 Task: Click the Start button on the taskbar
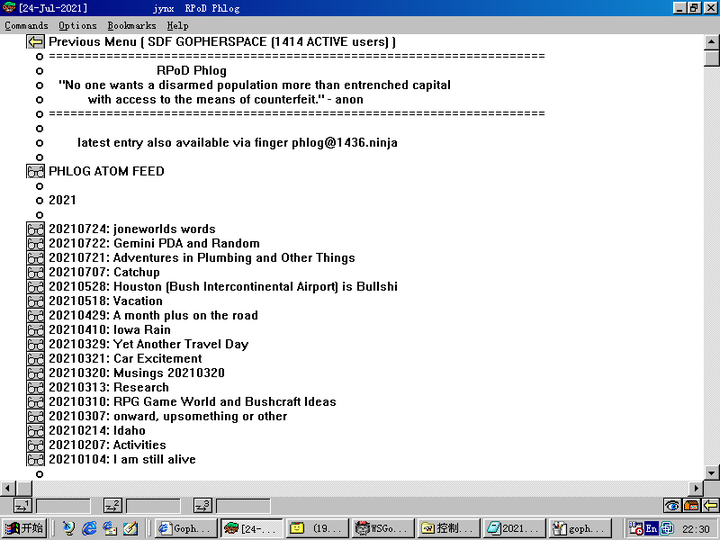(x=25, y=528)
